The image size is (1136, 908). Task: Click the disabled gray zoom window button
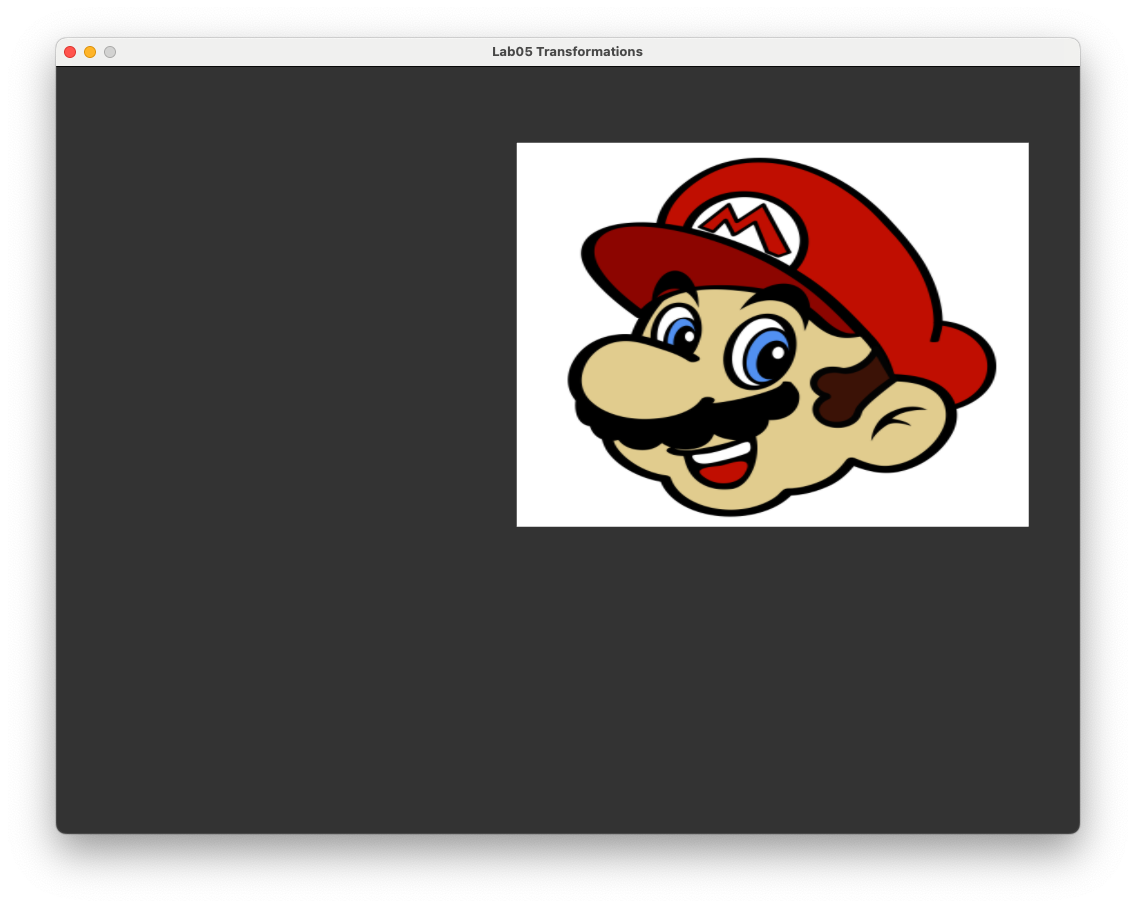tap(110, 52)
